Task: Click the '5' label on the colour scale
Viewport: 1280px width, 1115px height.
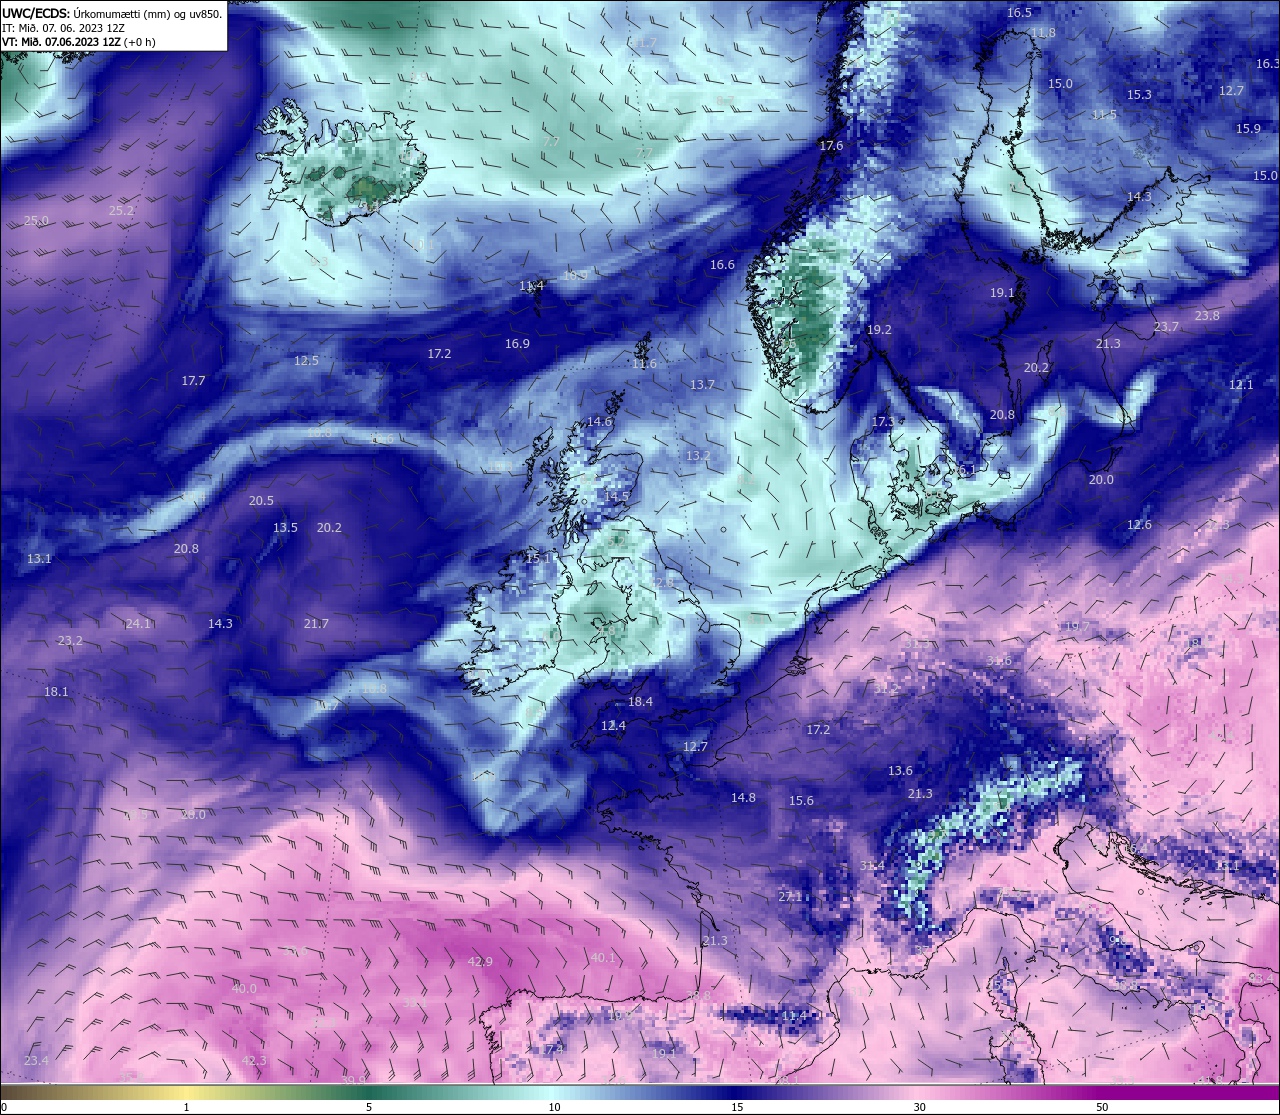Action: (x=369, y=1107)
